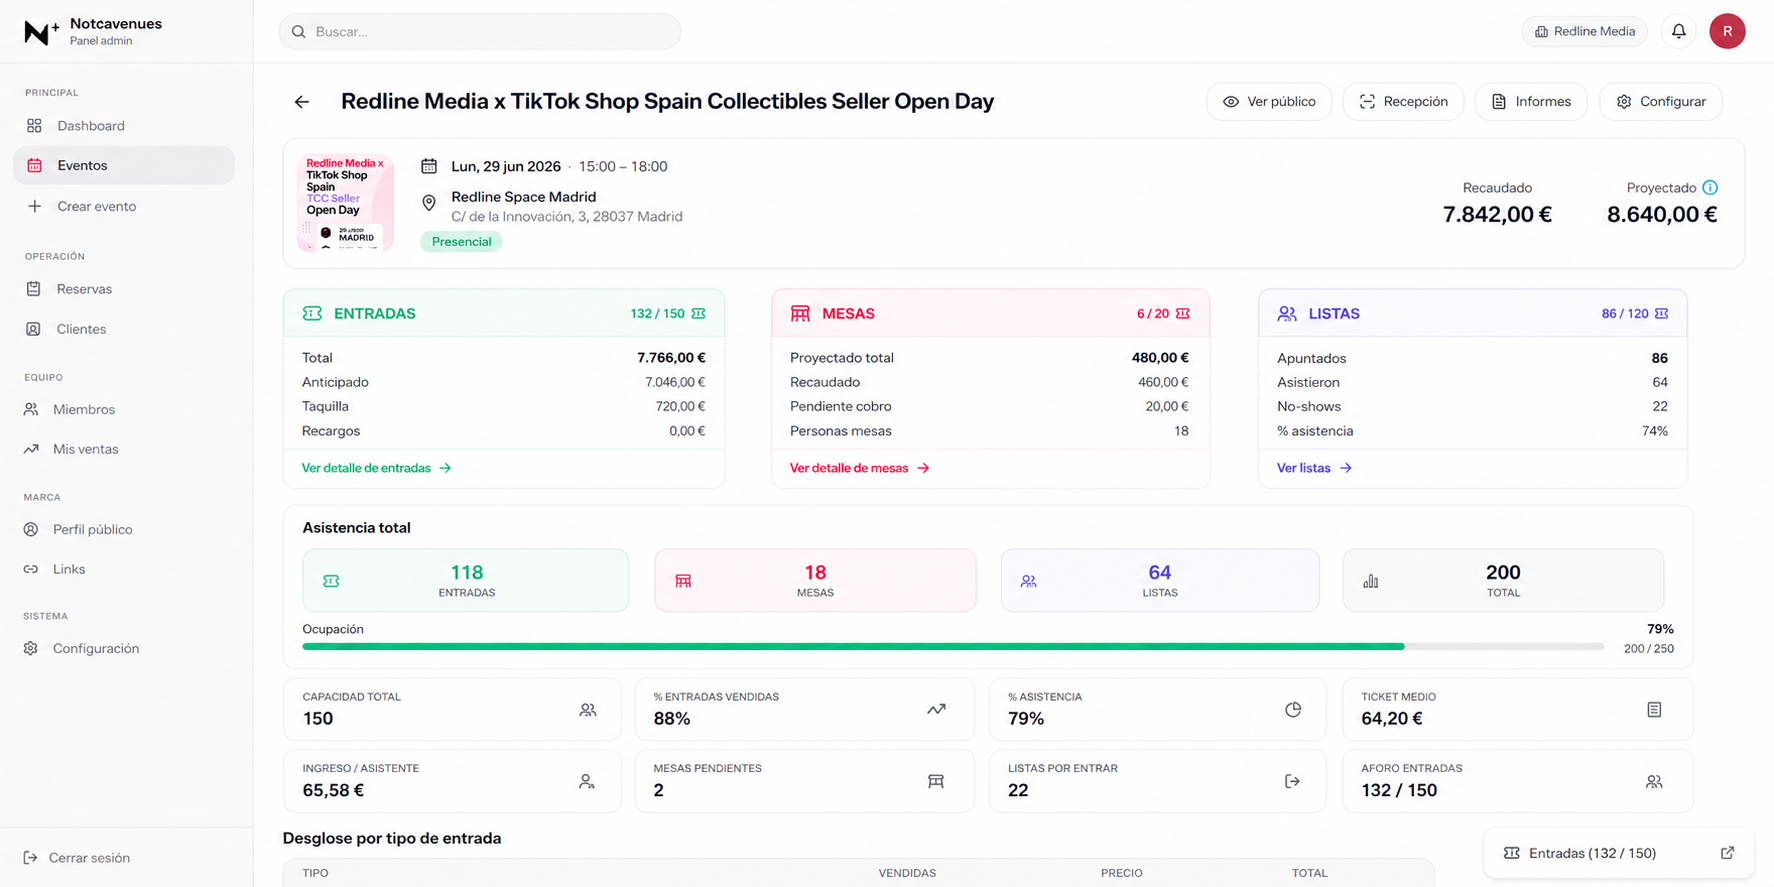Click the Mesas pendientes table icon

point(936,782)
